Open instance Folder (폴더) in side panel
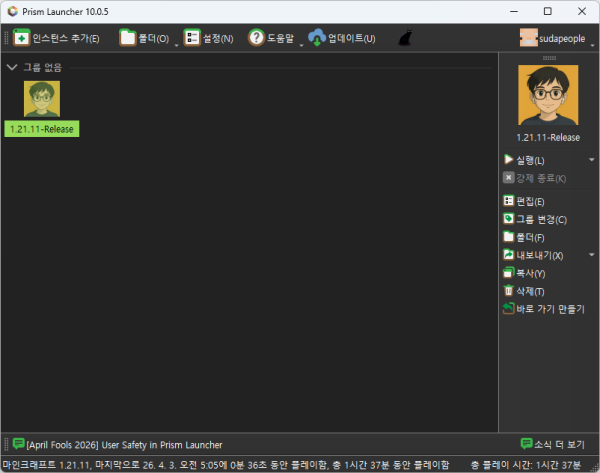600x473 pixels. (509, 237)
